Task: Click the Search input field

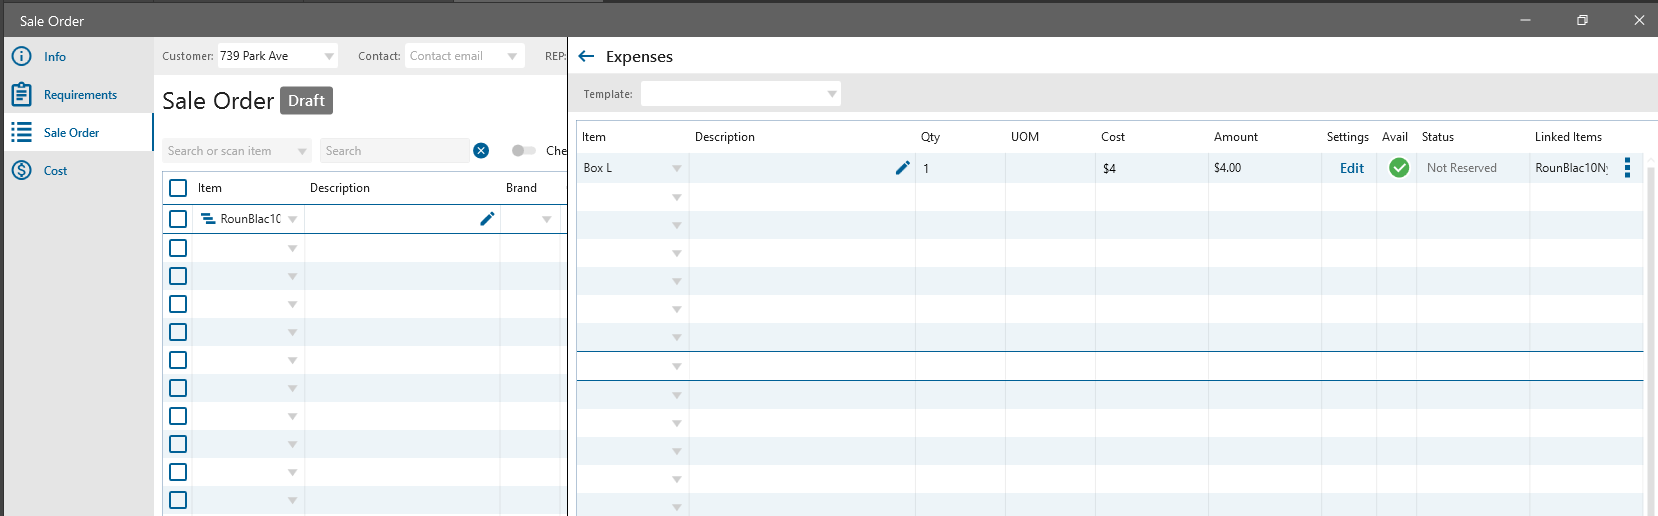Action: pos(394,151)
